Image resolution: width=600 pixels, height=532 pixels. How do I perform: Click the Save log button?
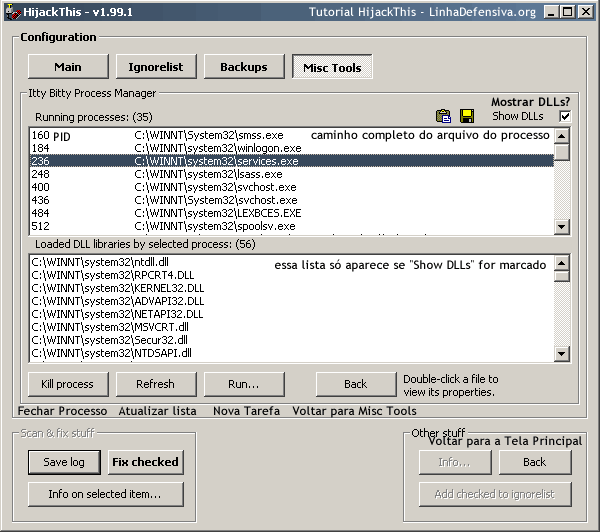(63, 462)
